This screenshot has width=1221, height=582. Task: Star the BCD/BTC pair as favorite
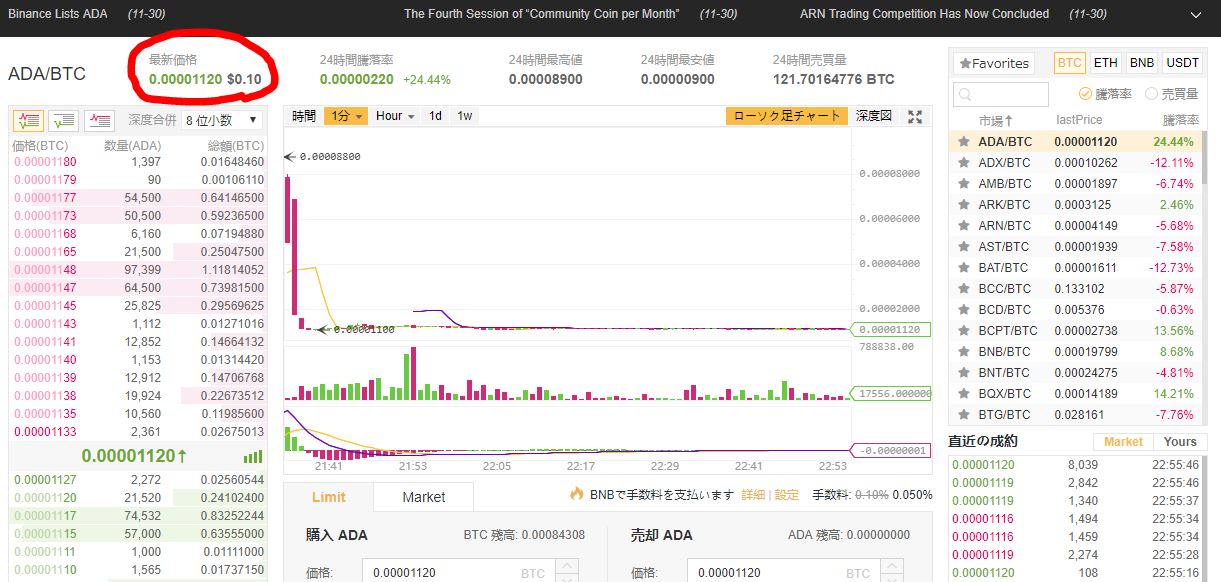tap(964, 310)
